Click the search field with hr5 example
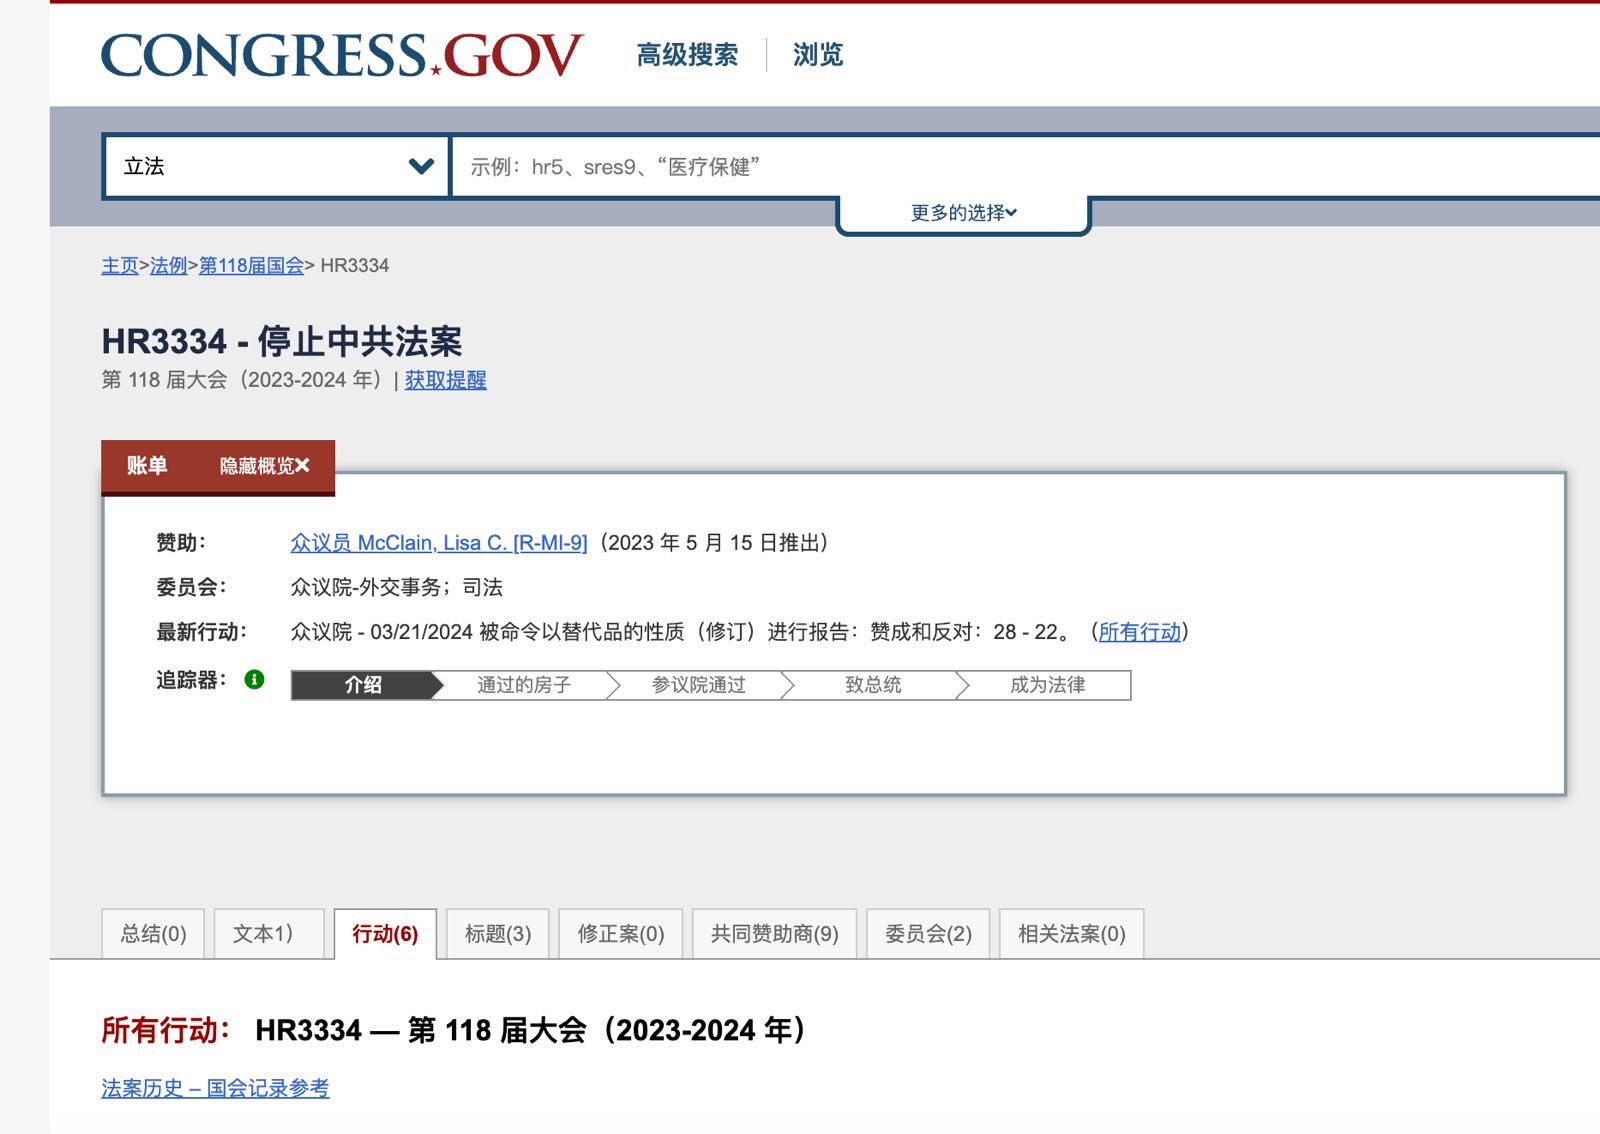 click(x=1025, y=166)
